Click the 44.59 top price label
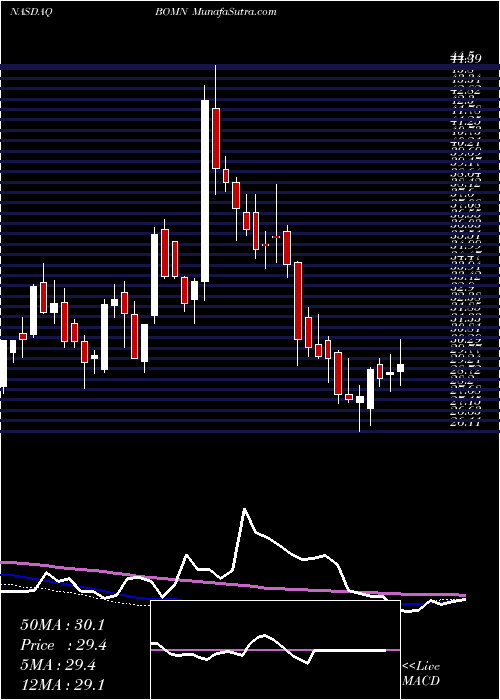This screenshot has height=700, width=500. [466, 58]
